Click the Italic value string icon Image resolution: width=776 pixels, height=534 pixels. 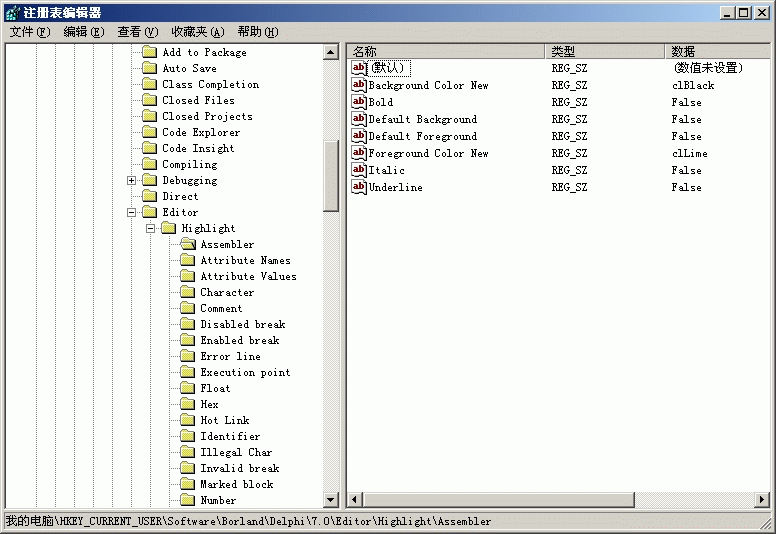point(359,170)
